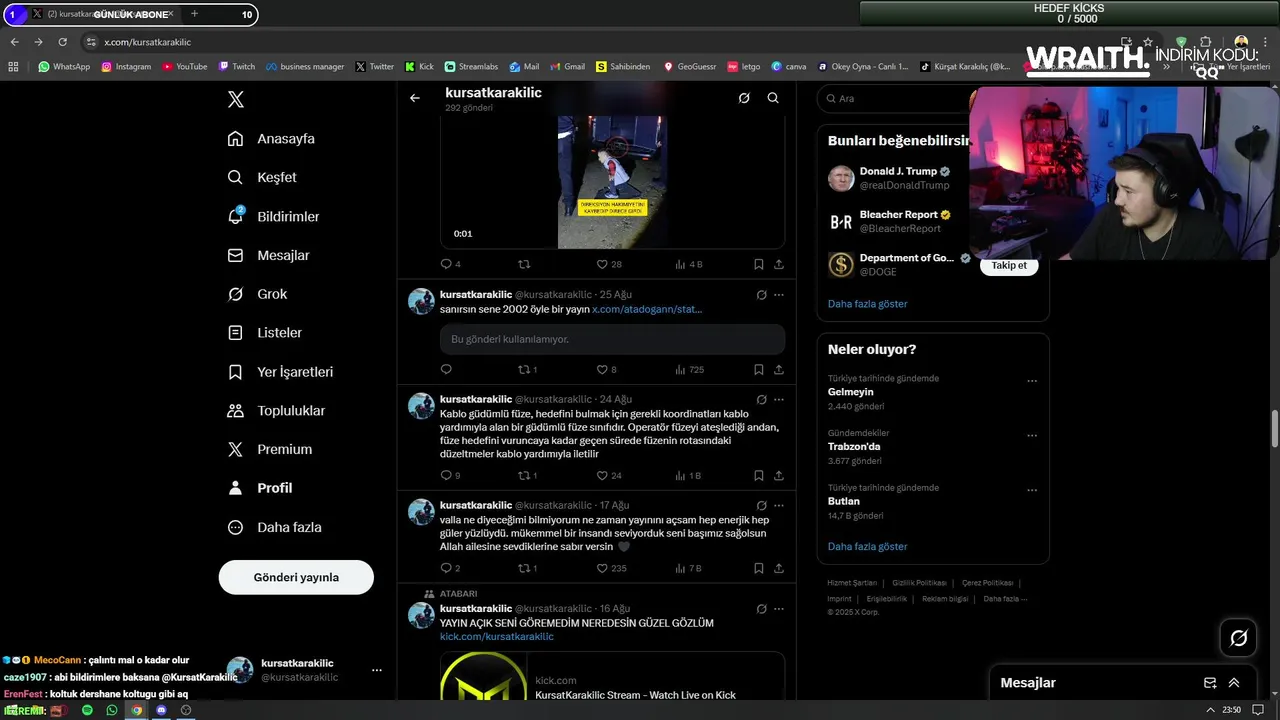Like the 25 Ağu post
This screenshot has width=1280, height=720.
pos(606,369)
